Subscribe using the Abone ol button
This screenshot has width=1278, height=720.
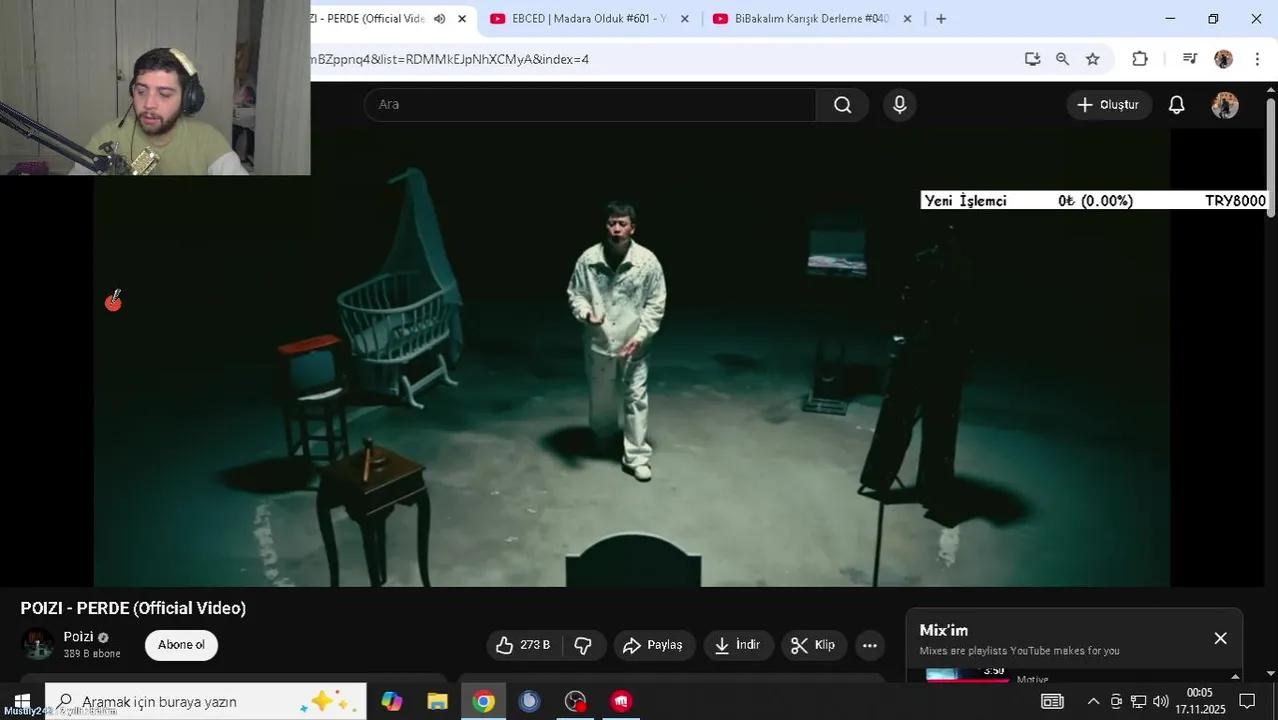point(181,645)
